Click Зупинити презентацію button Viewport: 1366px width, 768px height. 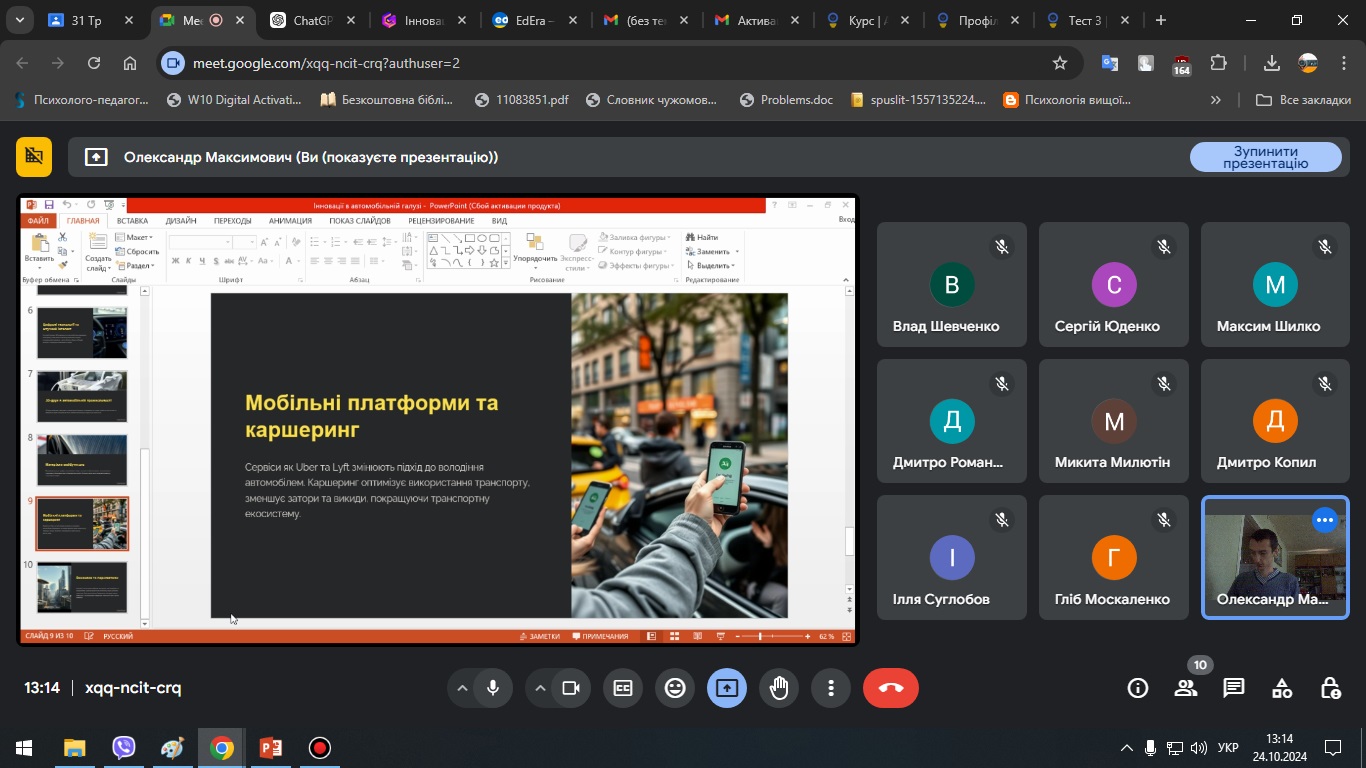1265,157
